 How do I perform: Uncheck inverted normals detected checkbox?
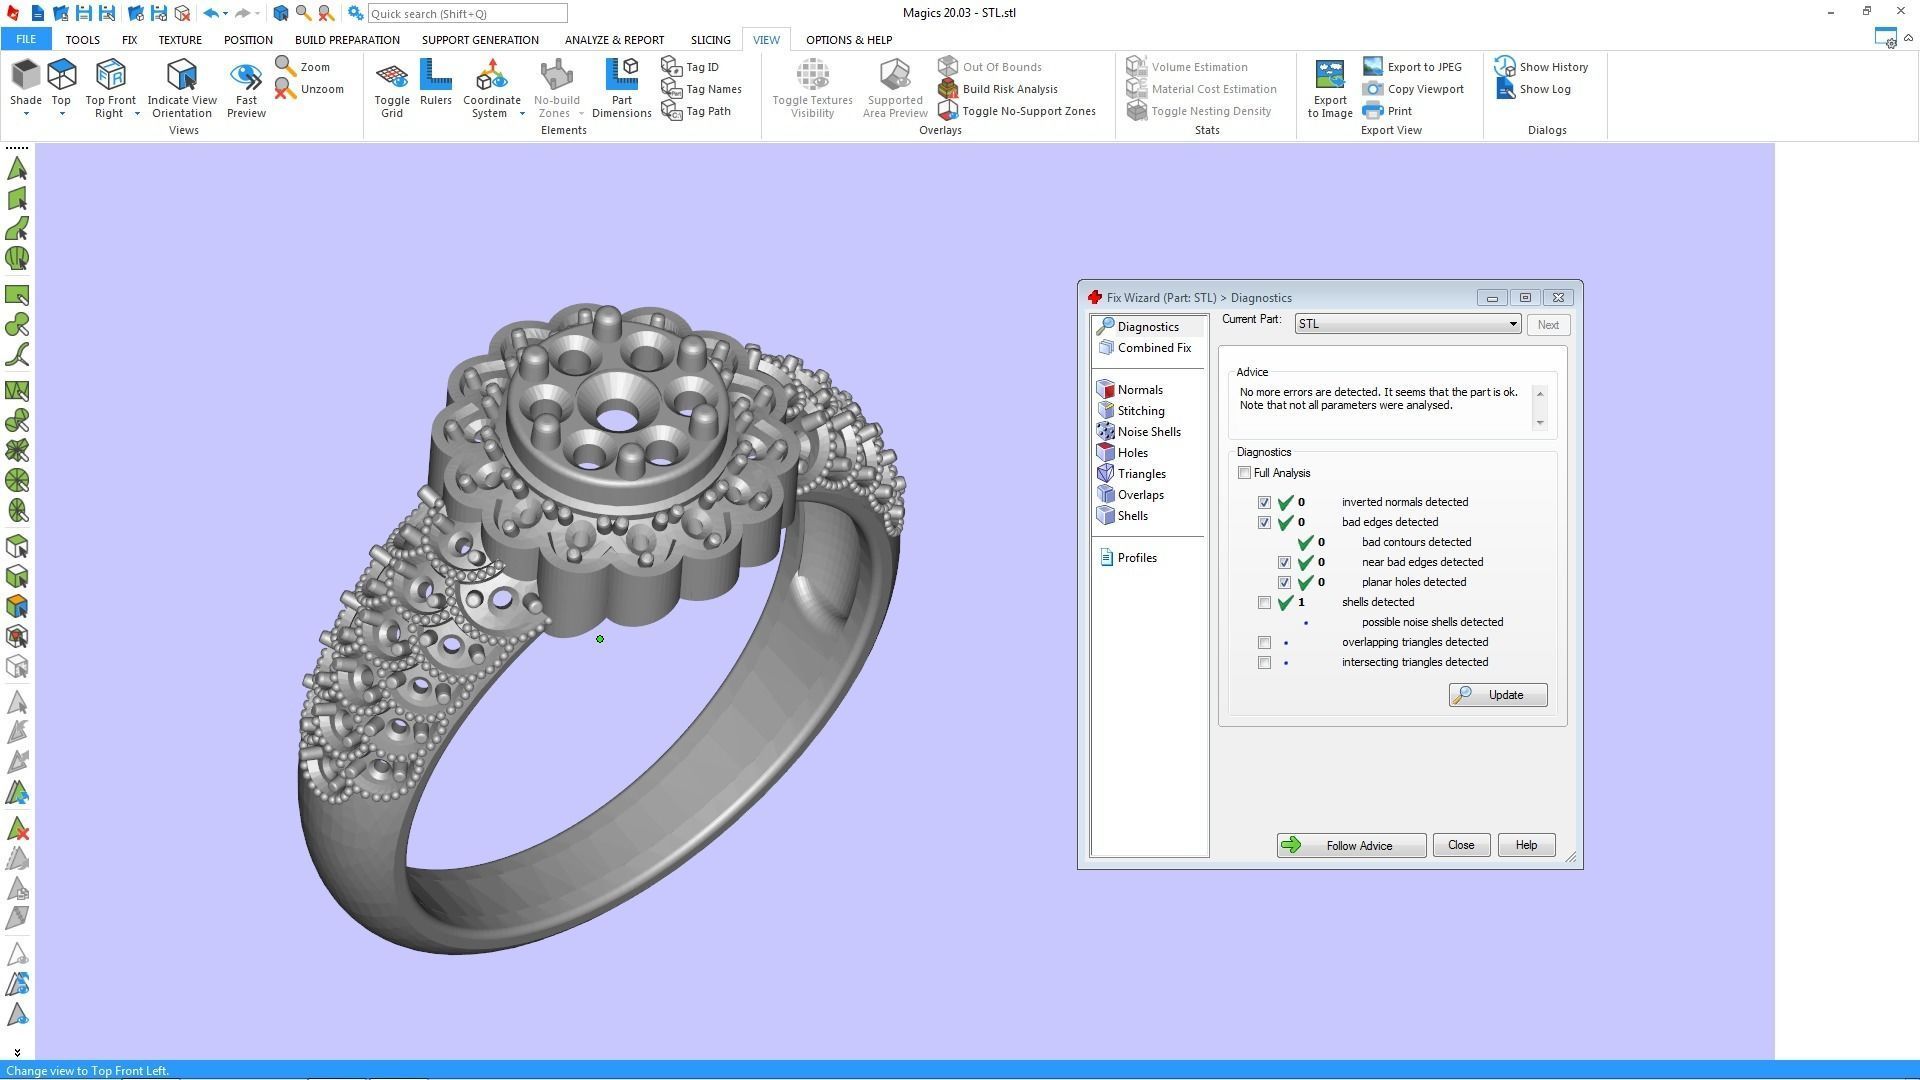tap(1264, 502)
